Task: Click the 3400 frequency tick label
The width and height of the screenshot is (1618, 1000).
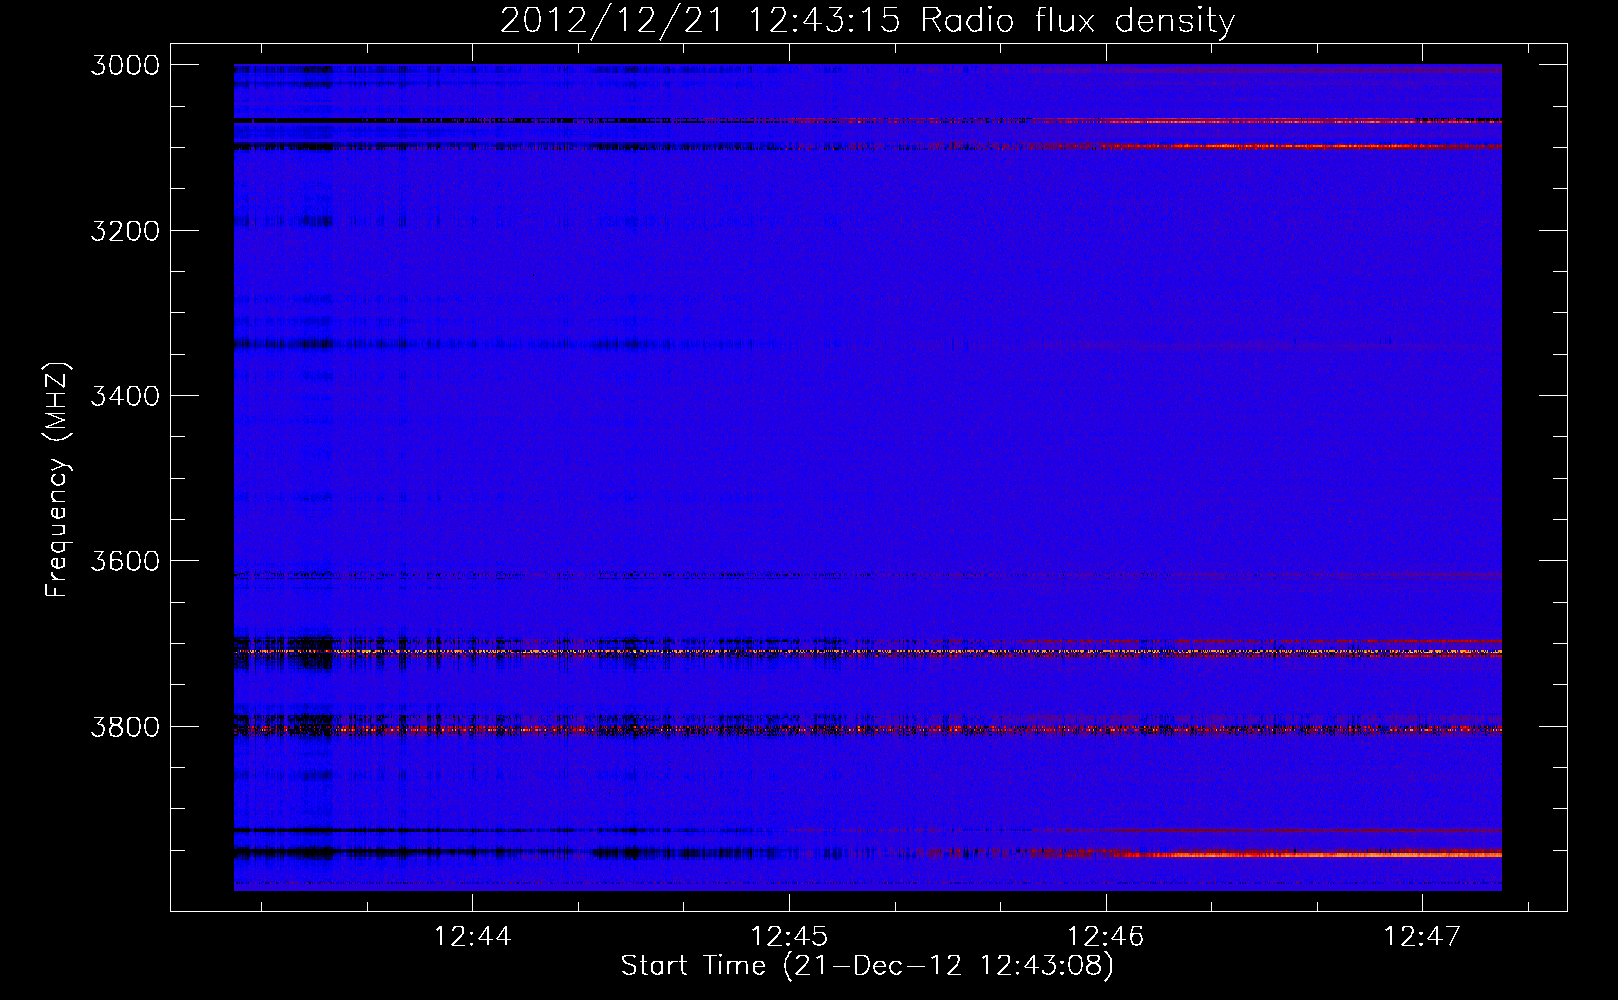Action: (125, 396)
